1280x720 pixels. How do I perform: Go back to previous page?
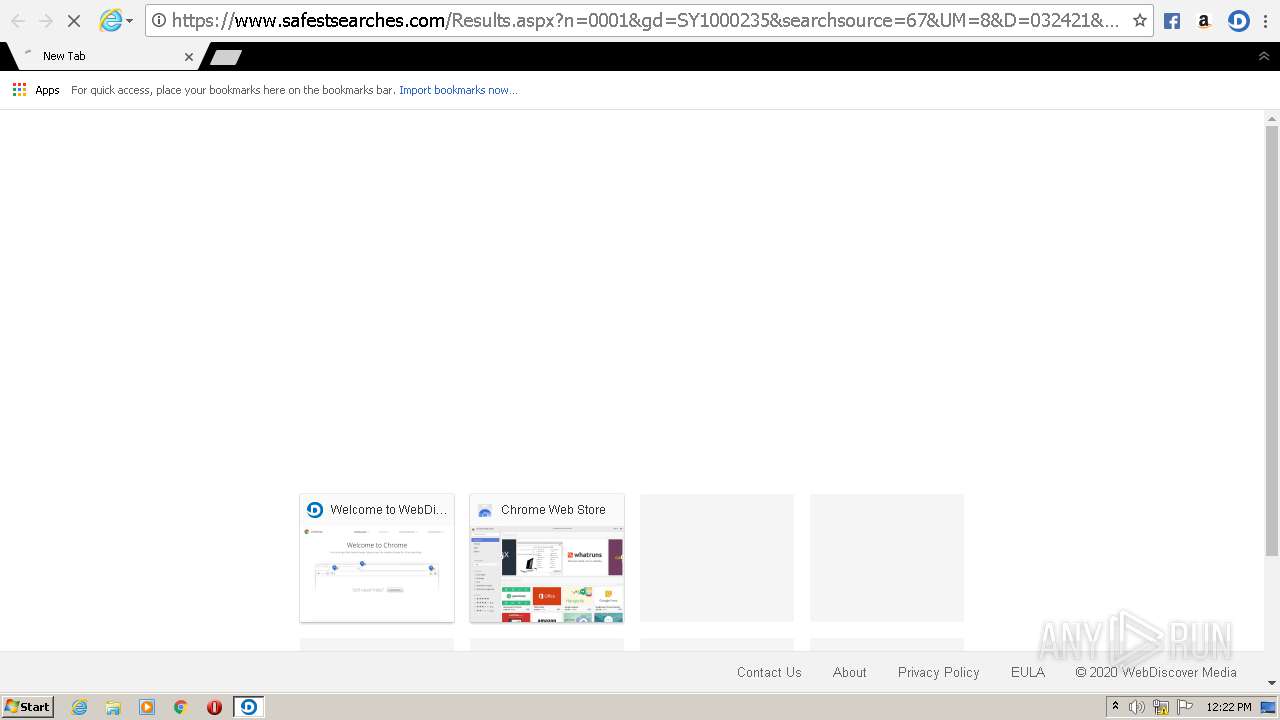click(18, 20)
